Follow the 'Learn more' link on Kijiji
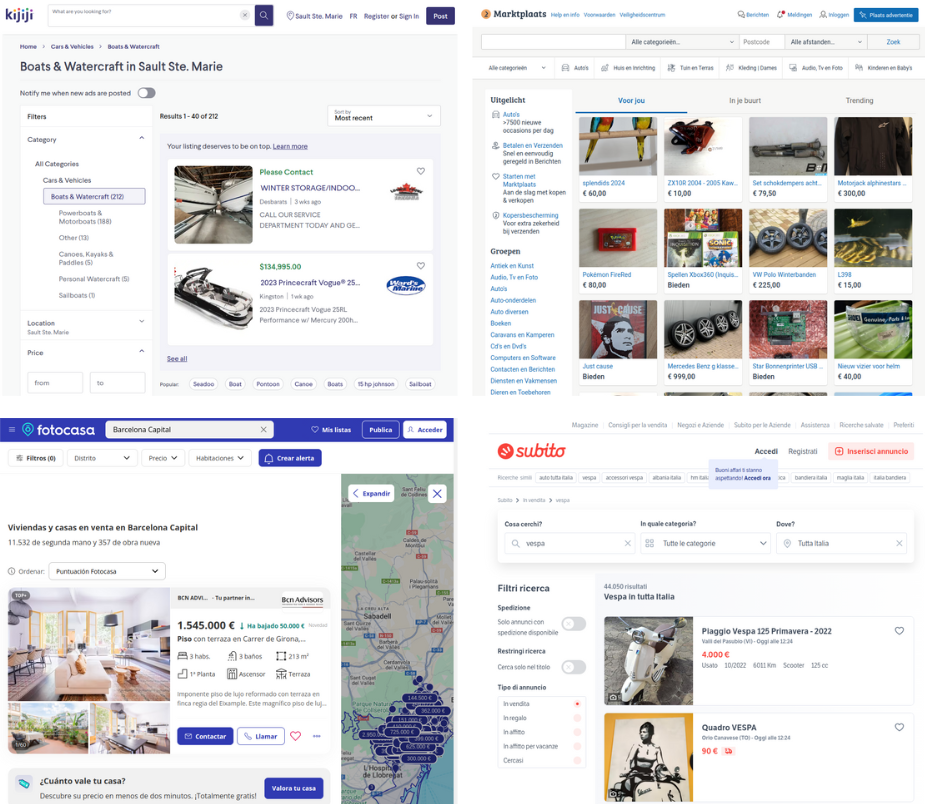Image resolution: width=925 pixels, height=804 pixels. coord(290,146)
